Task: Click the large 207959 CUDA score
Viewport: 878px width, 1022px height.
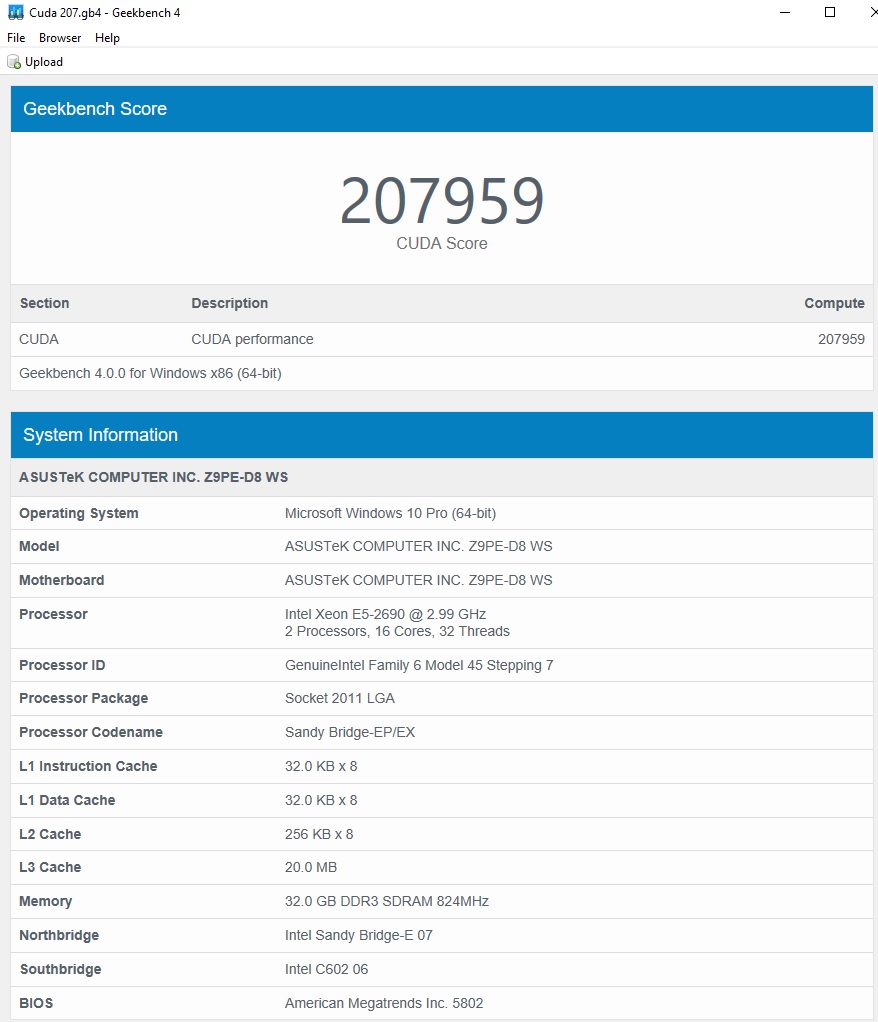Action: click(x=442, y=200)
